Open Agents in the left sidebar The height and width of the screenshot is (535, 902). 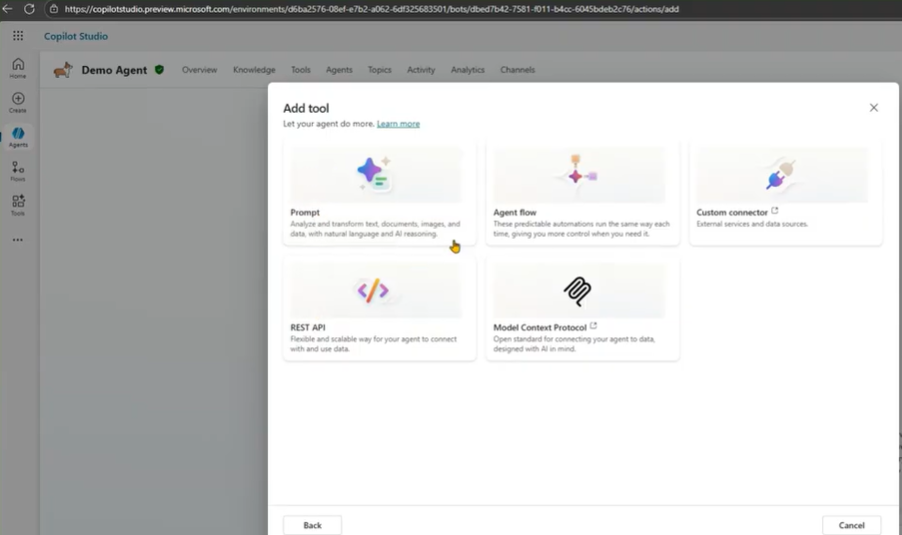pos(18,136)
